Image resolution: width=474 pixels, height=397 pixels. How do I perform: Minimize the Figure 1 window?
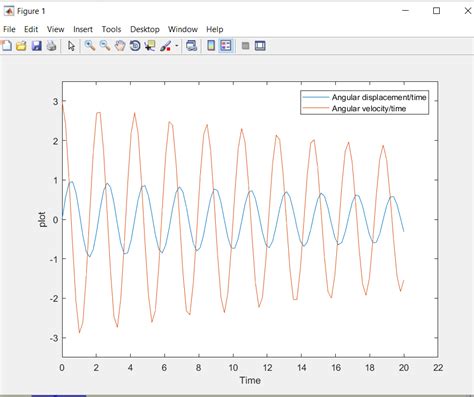405,11
